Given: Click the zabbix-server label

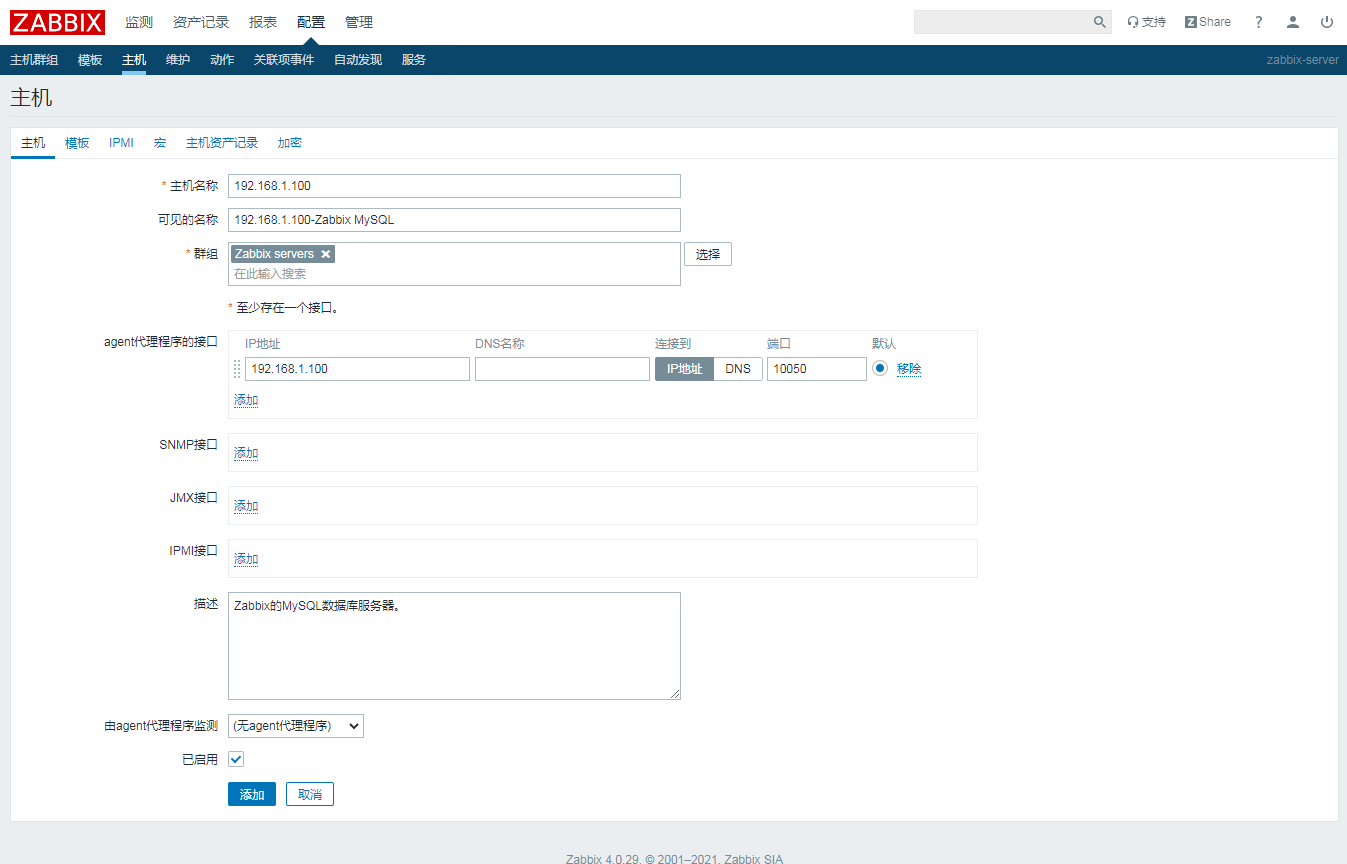Looking at the screenshot, I should [x=1303, y=60].
